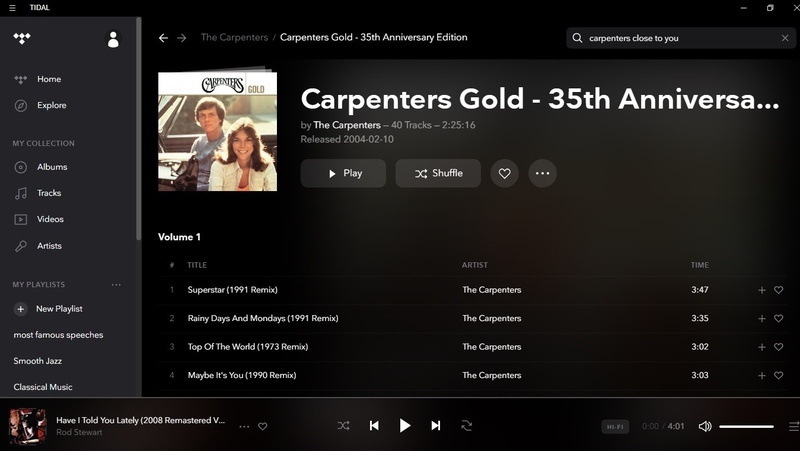800x451 pixels.
Task: Navigate forward with the right arrow
Action: (182, 38)
